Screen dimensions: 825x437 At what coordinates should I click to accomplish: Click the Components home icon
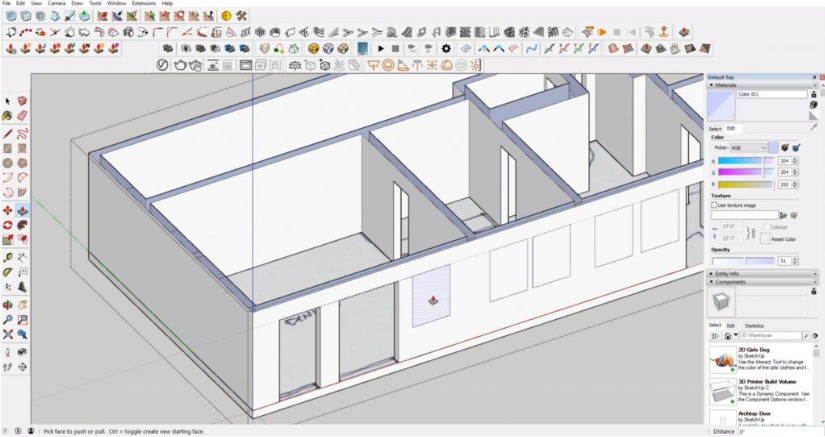728,336
